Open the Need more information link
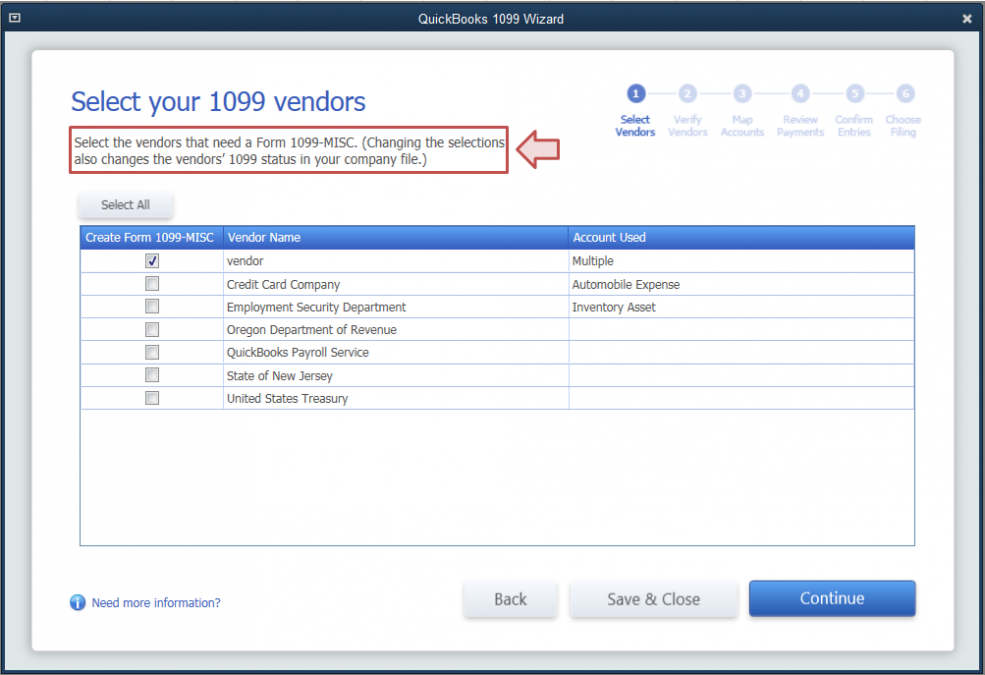The height and width of the screenshot is (675, 985). coord(156,603)
